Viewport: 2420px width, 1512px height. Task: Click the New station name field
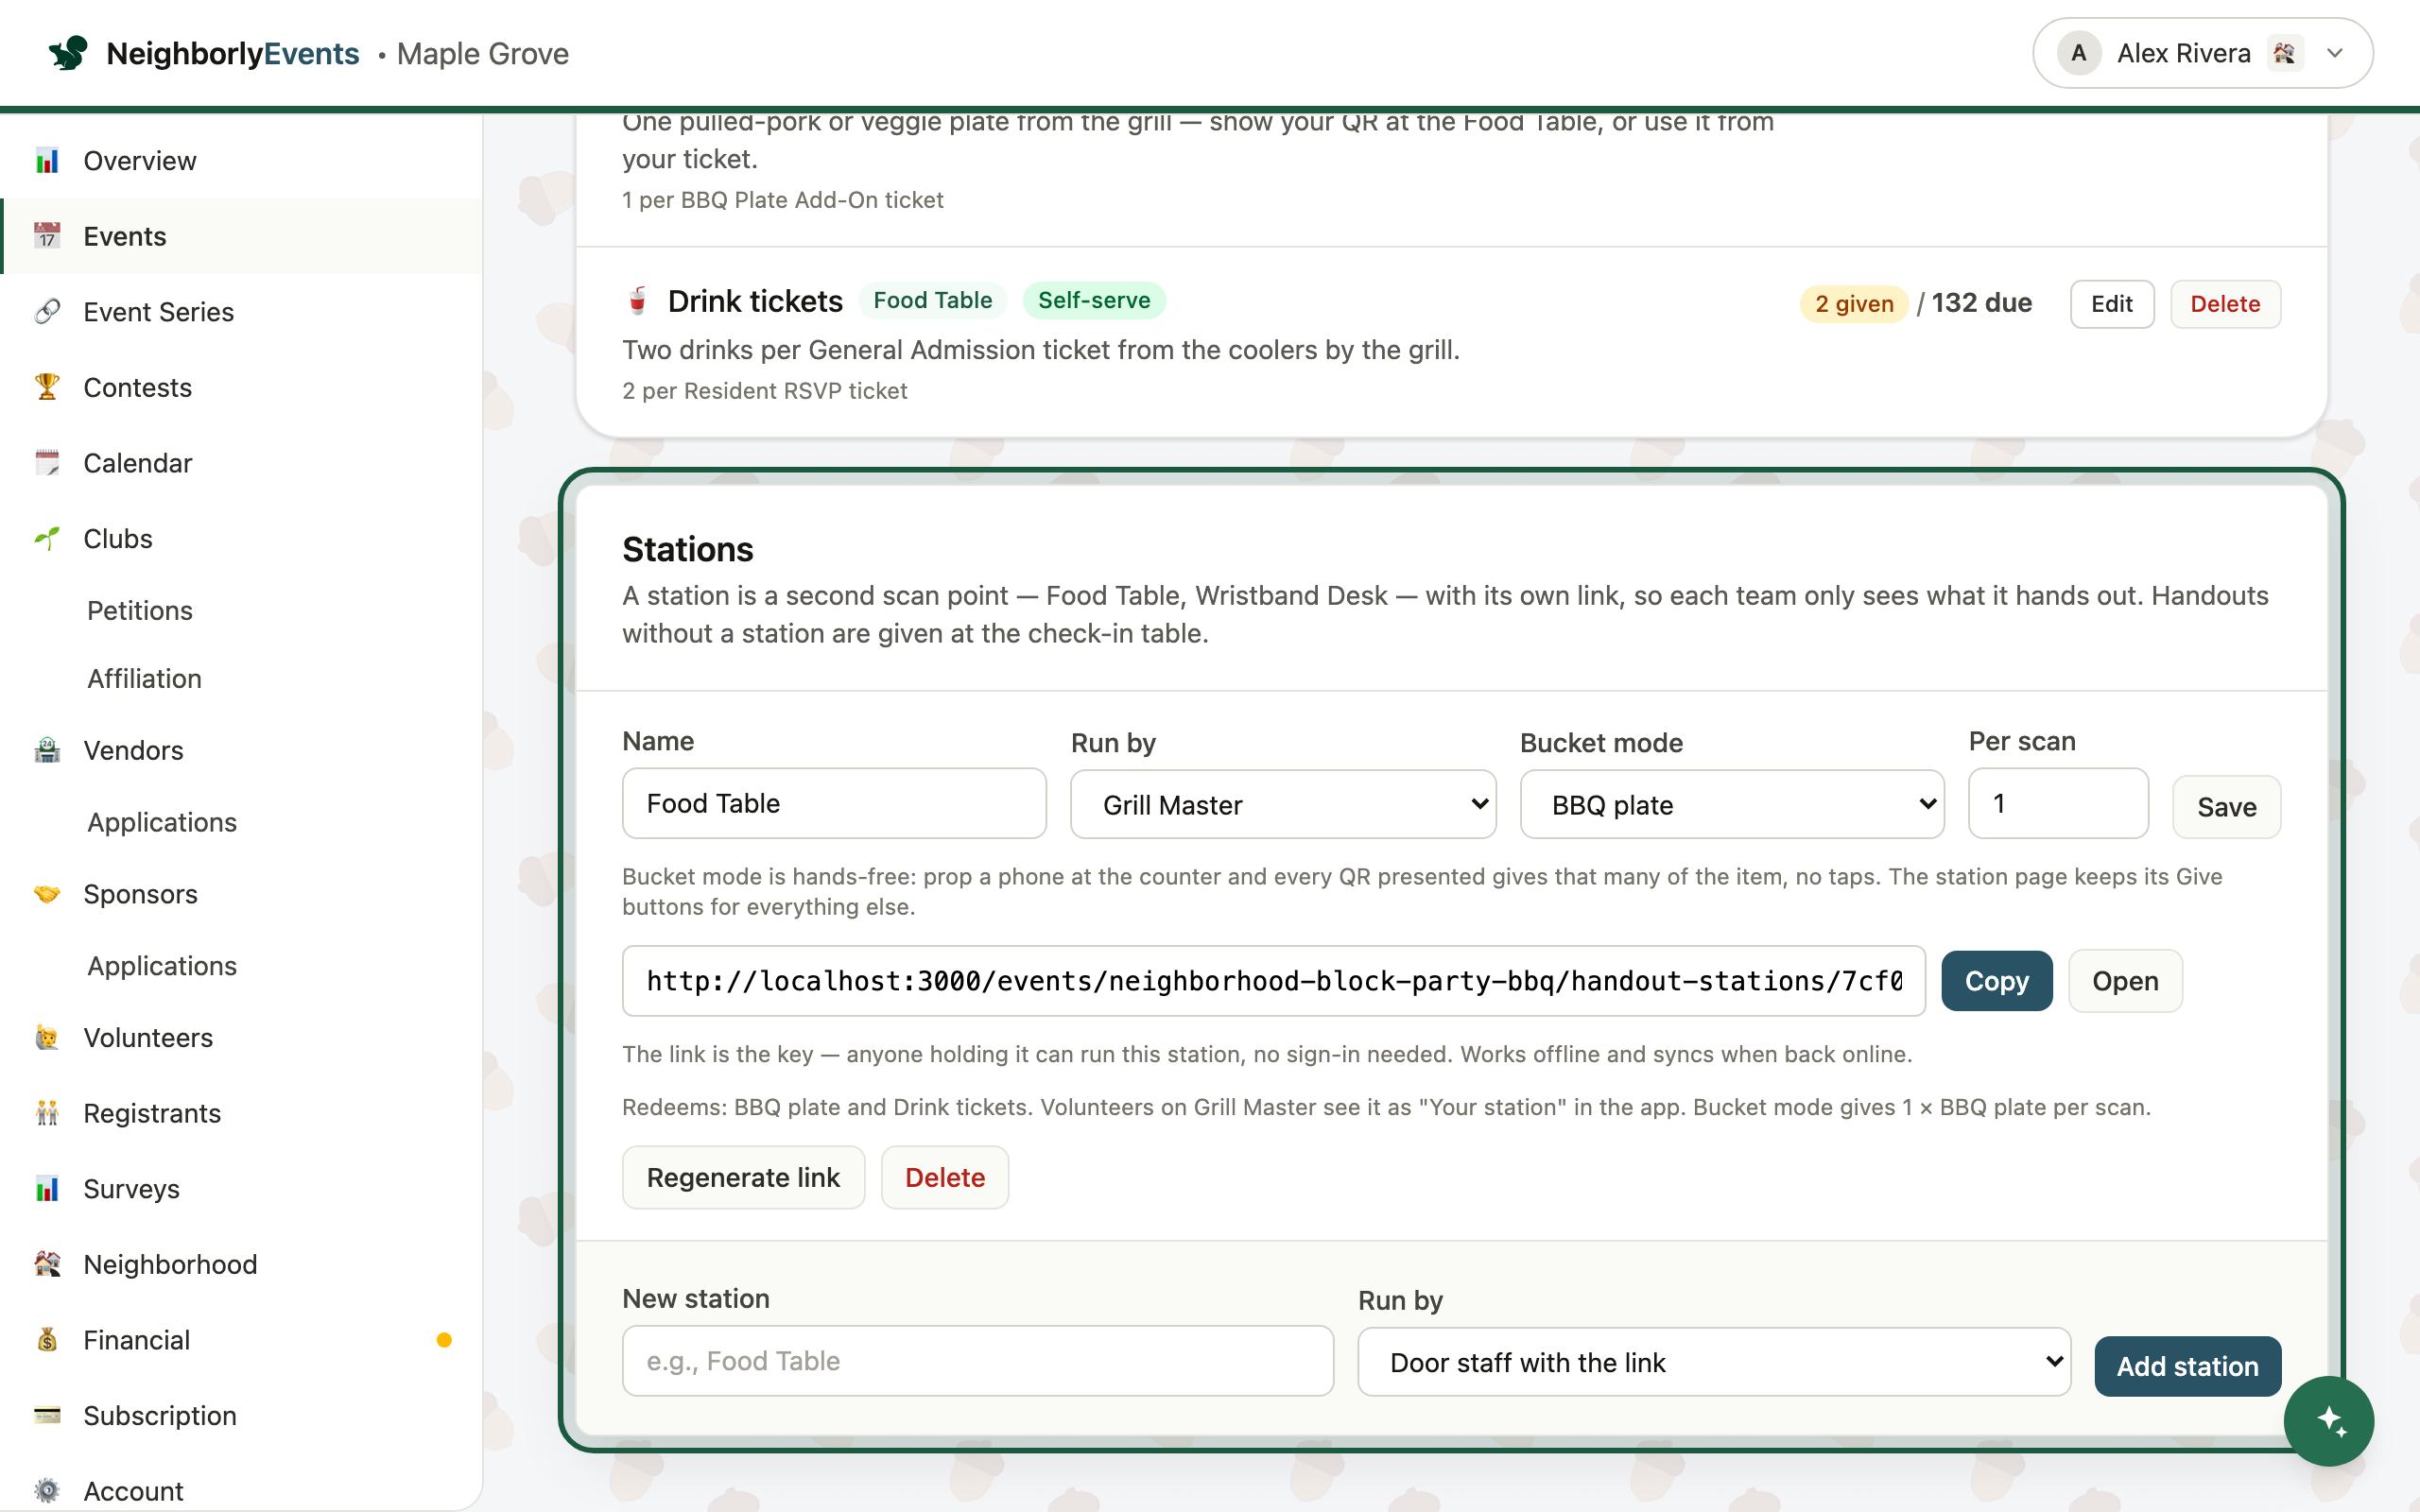(978, 1361)
